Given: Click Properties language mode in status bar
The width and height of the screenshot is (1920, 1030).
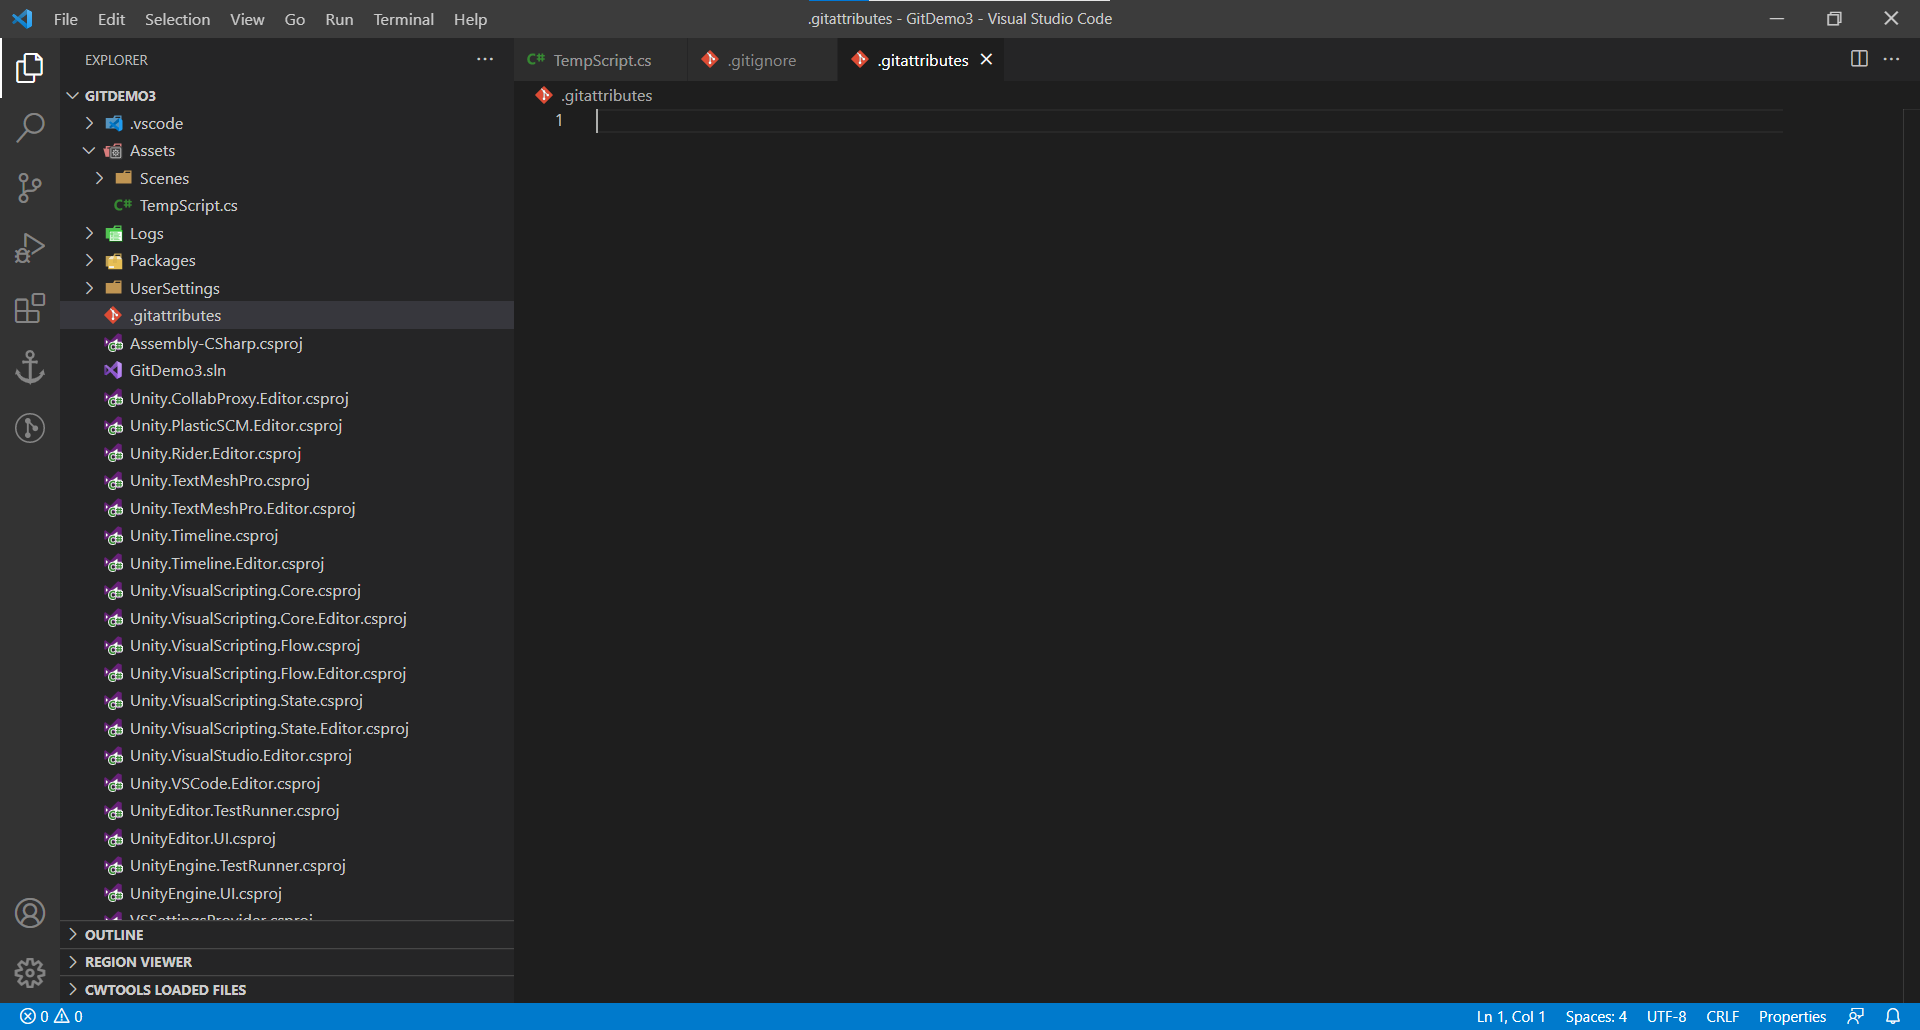Looking at the screenshot, I should [1792, 1016].
